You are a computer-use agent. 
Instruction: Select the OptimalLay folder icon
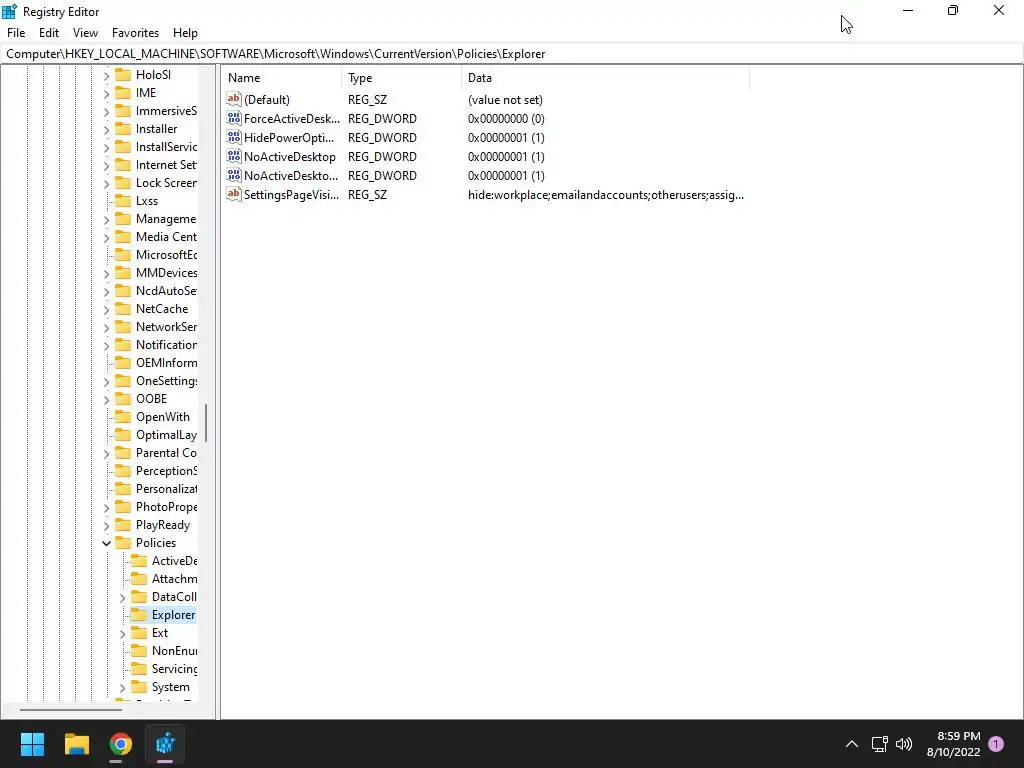point(123,434)
